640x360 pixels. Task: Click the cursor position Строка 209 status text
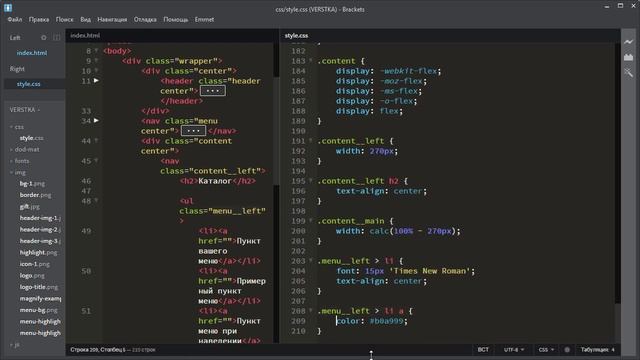click(98, 350)
